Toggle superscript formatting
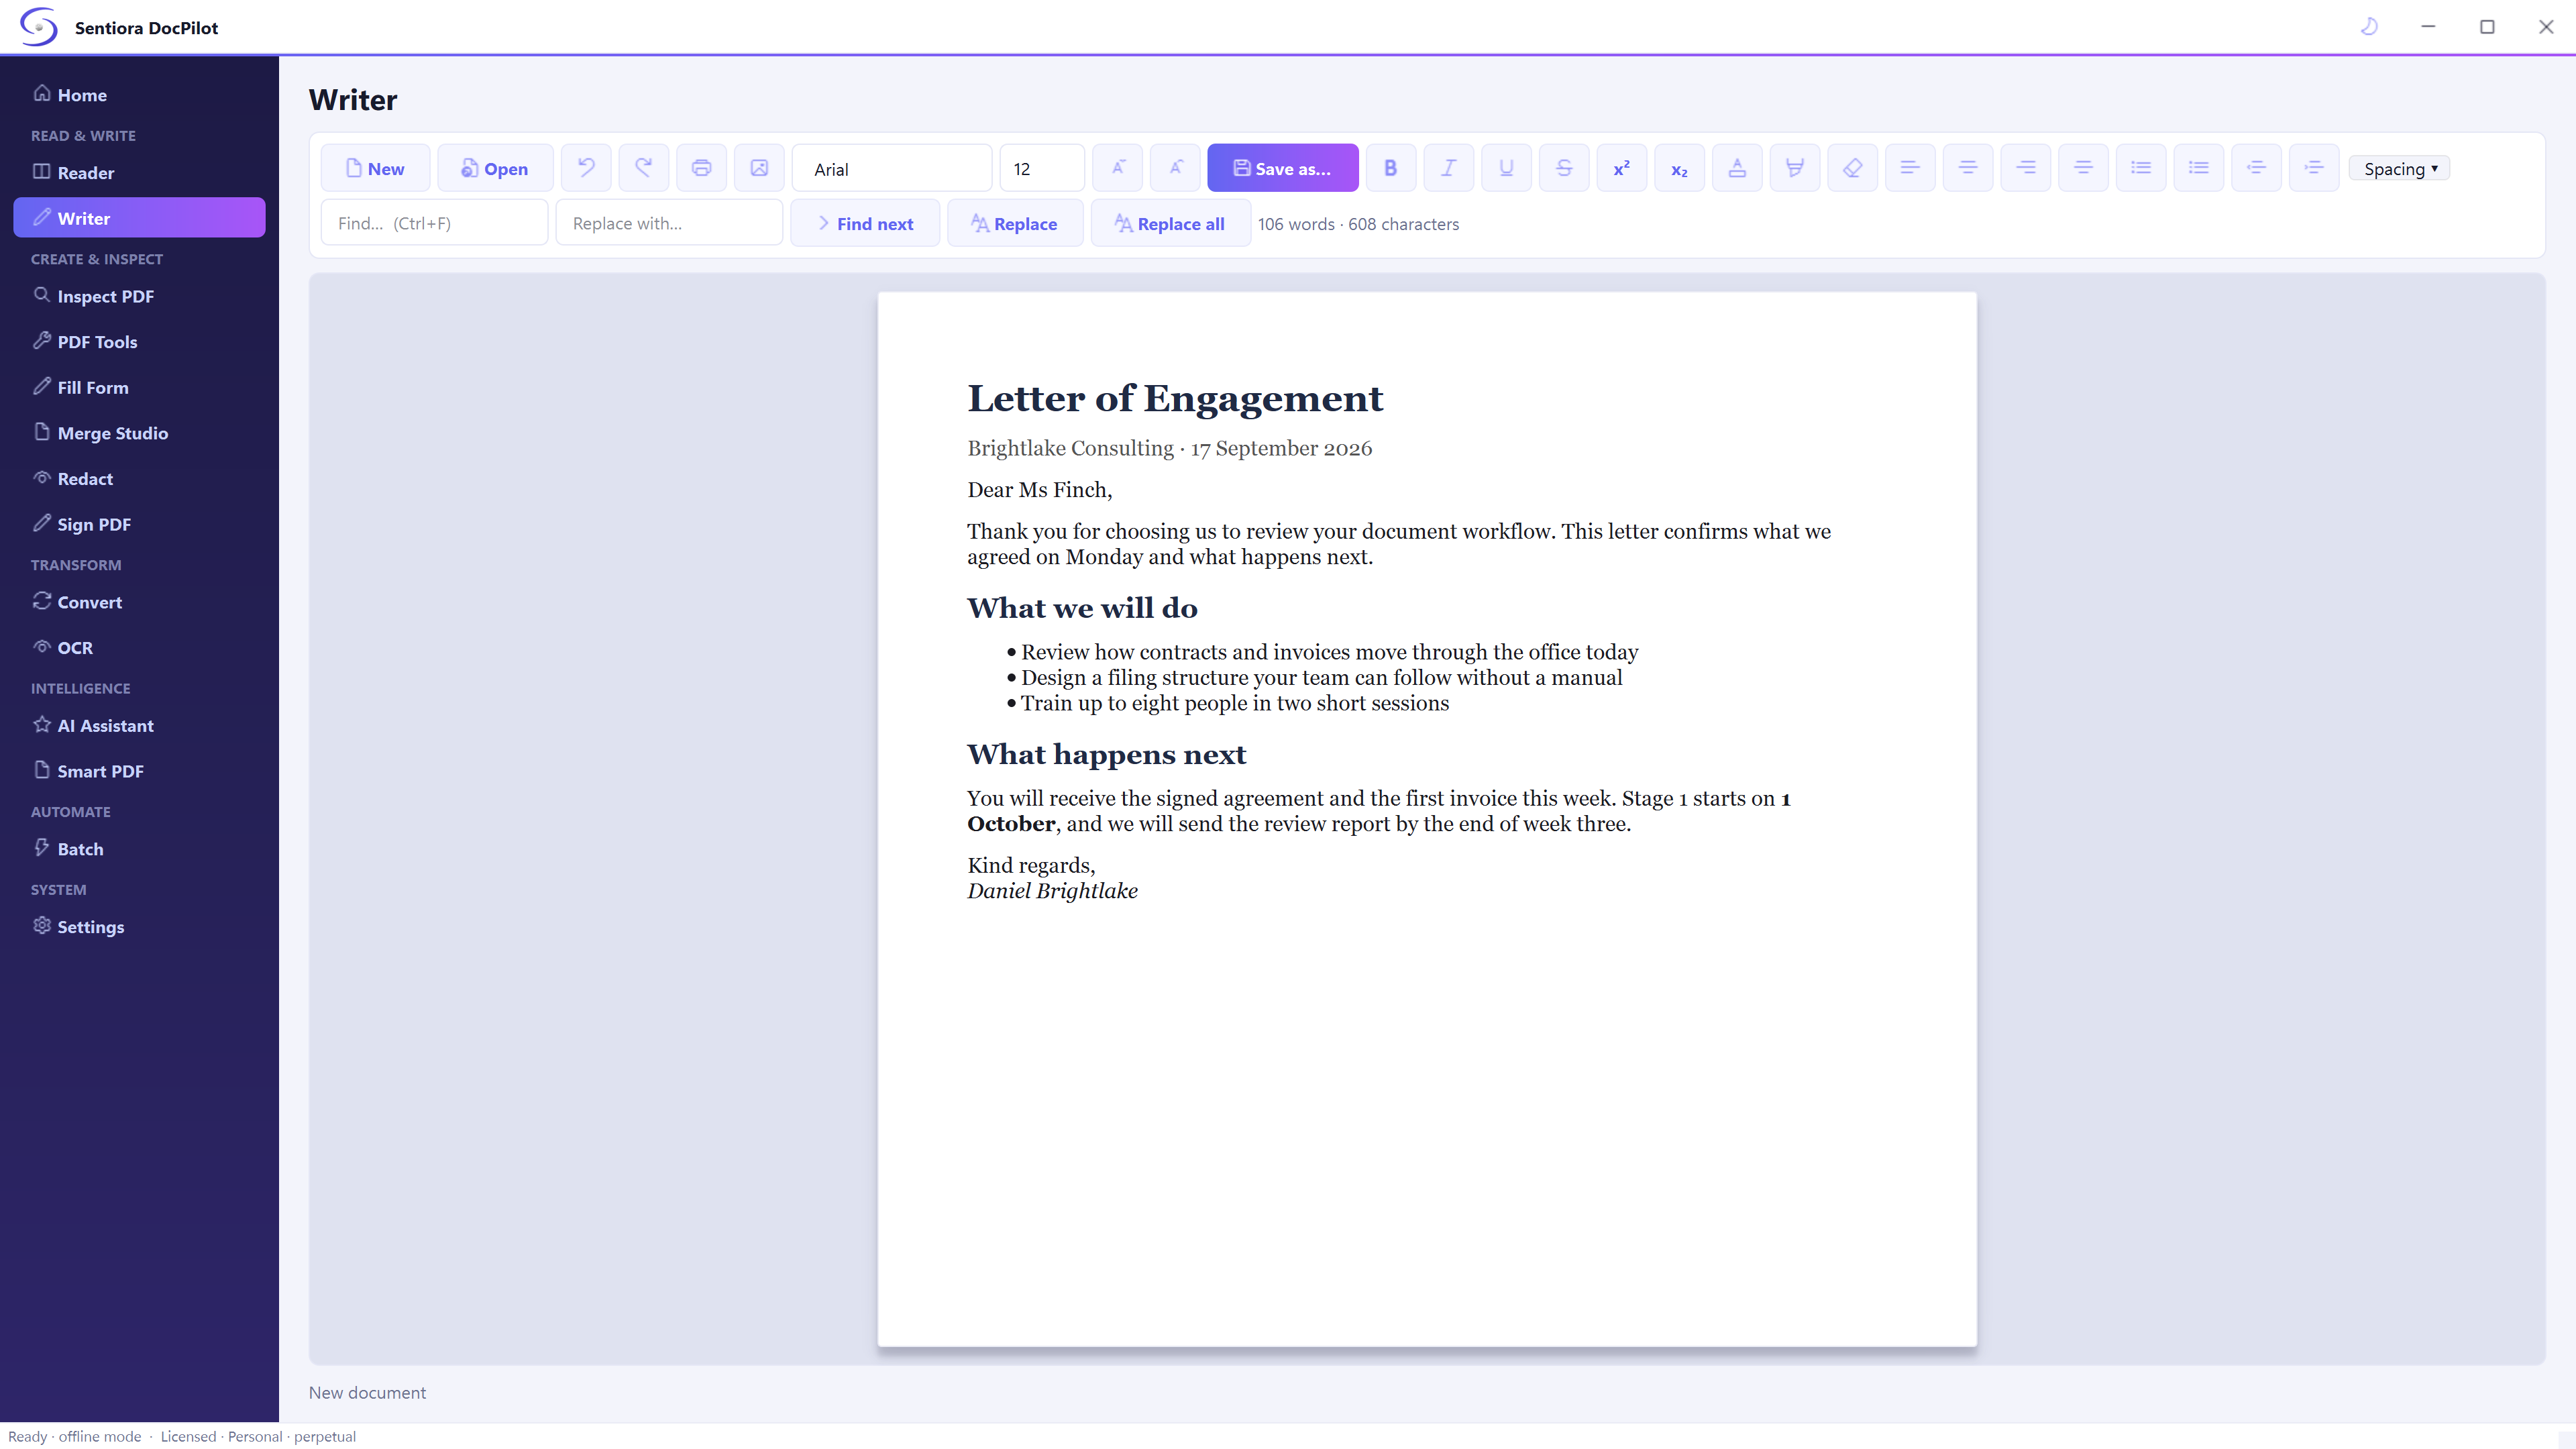Viewport: 2576px width, 1449px height. (x=1622, y=168)
